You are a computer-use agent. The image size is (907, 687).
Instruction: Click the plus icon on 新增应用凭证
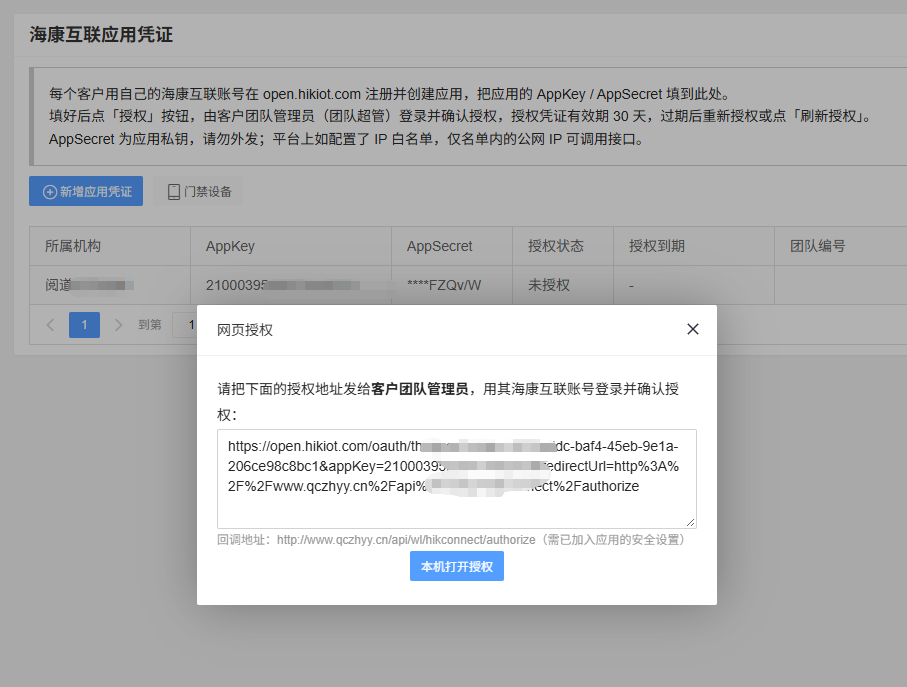tap(50, 192)
